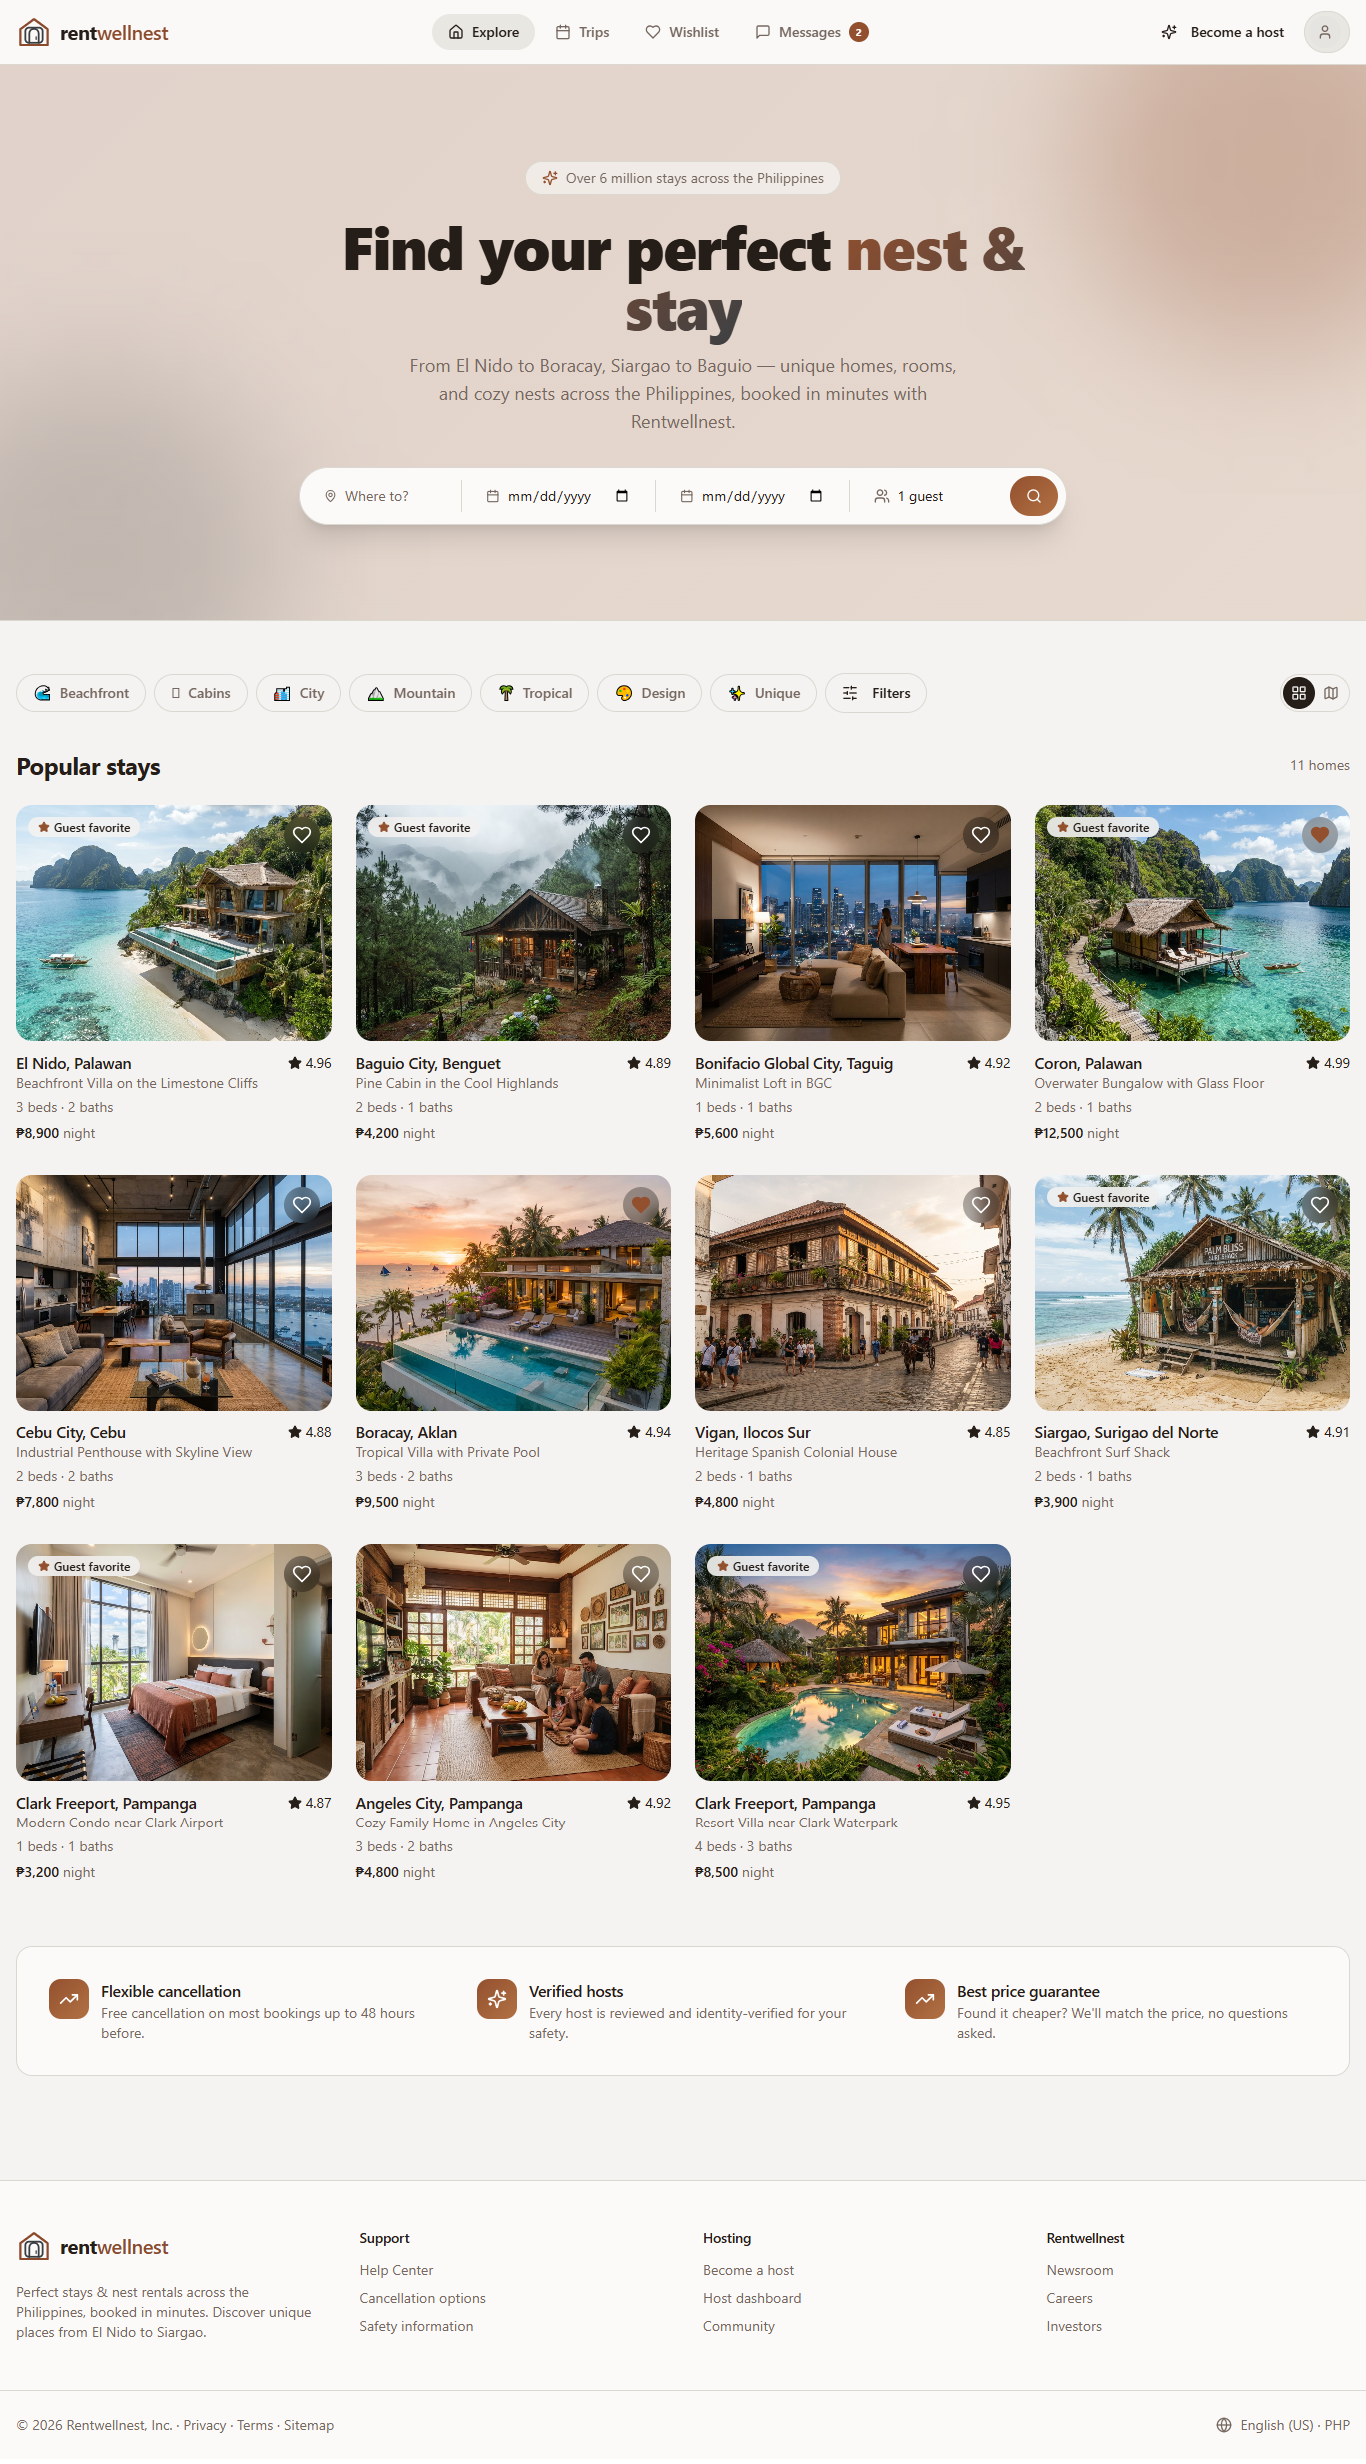
Task: Click Become a host in header
Action: (1222, 32)
